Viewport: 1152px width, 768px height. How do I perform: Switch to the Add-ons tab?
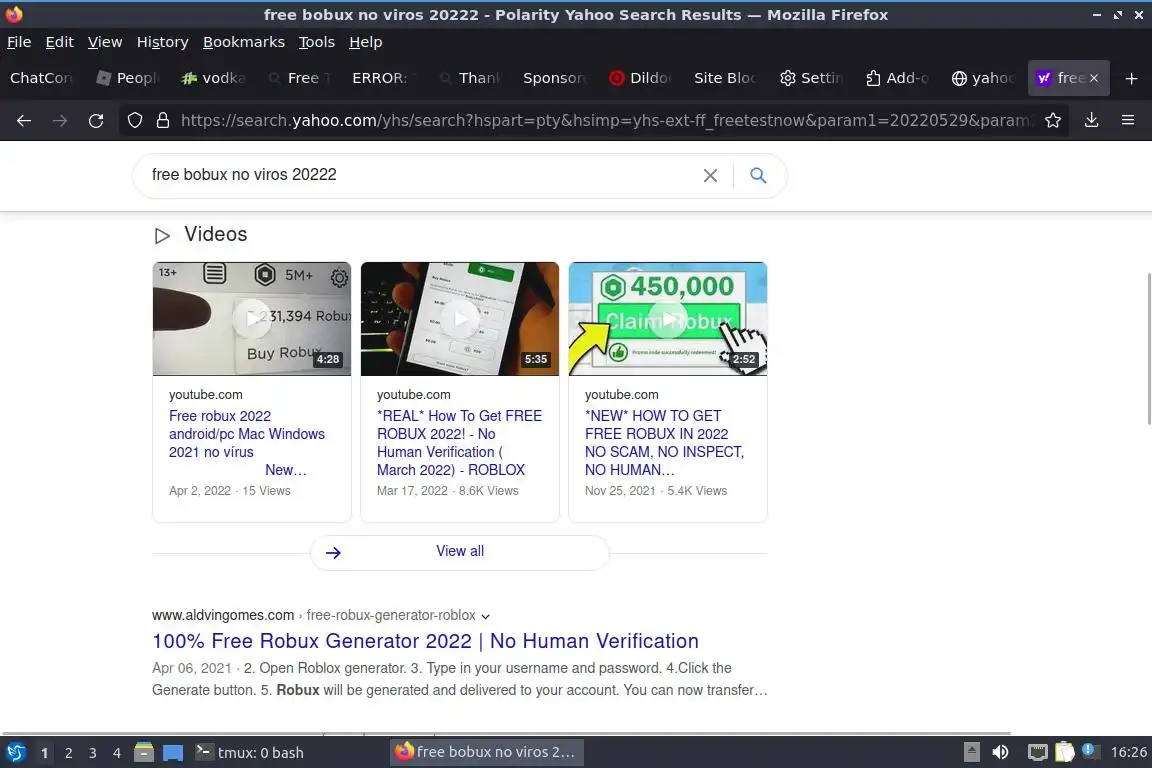pos(898,78)
